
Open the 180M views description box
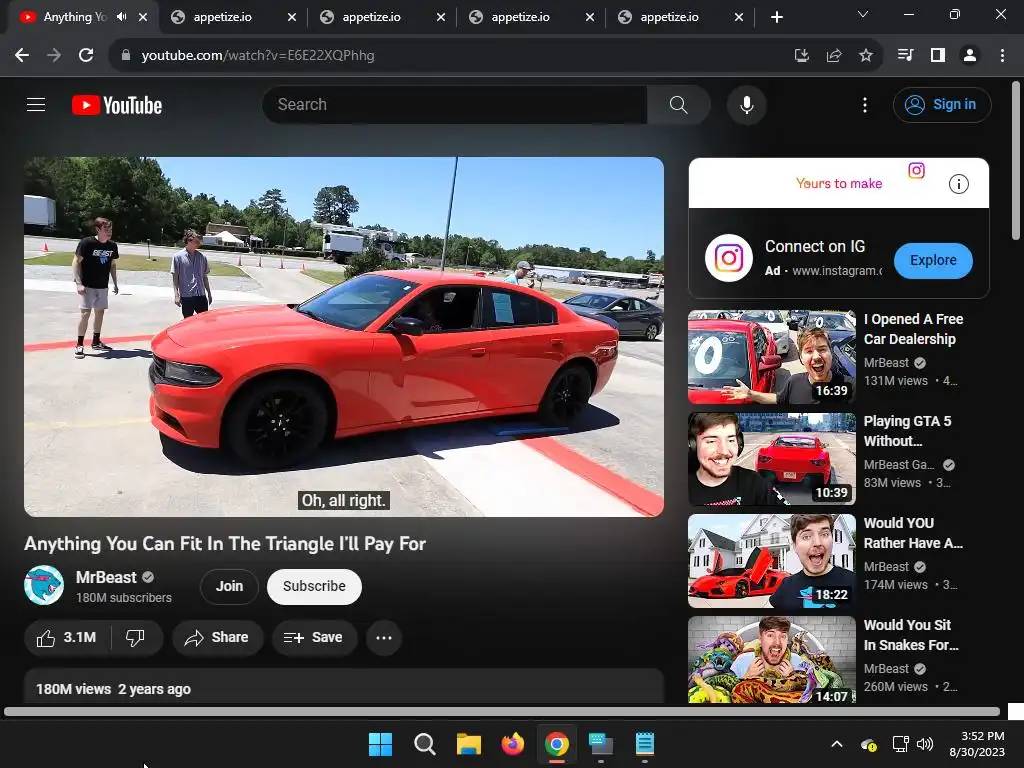point(344,686)
